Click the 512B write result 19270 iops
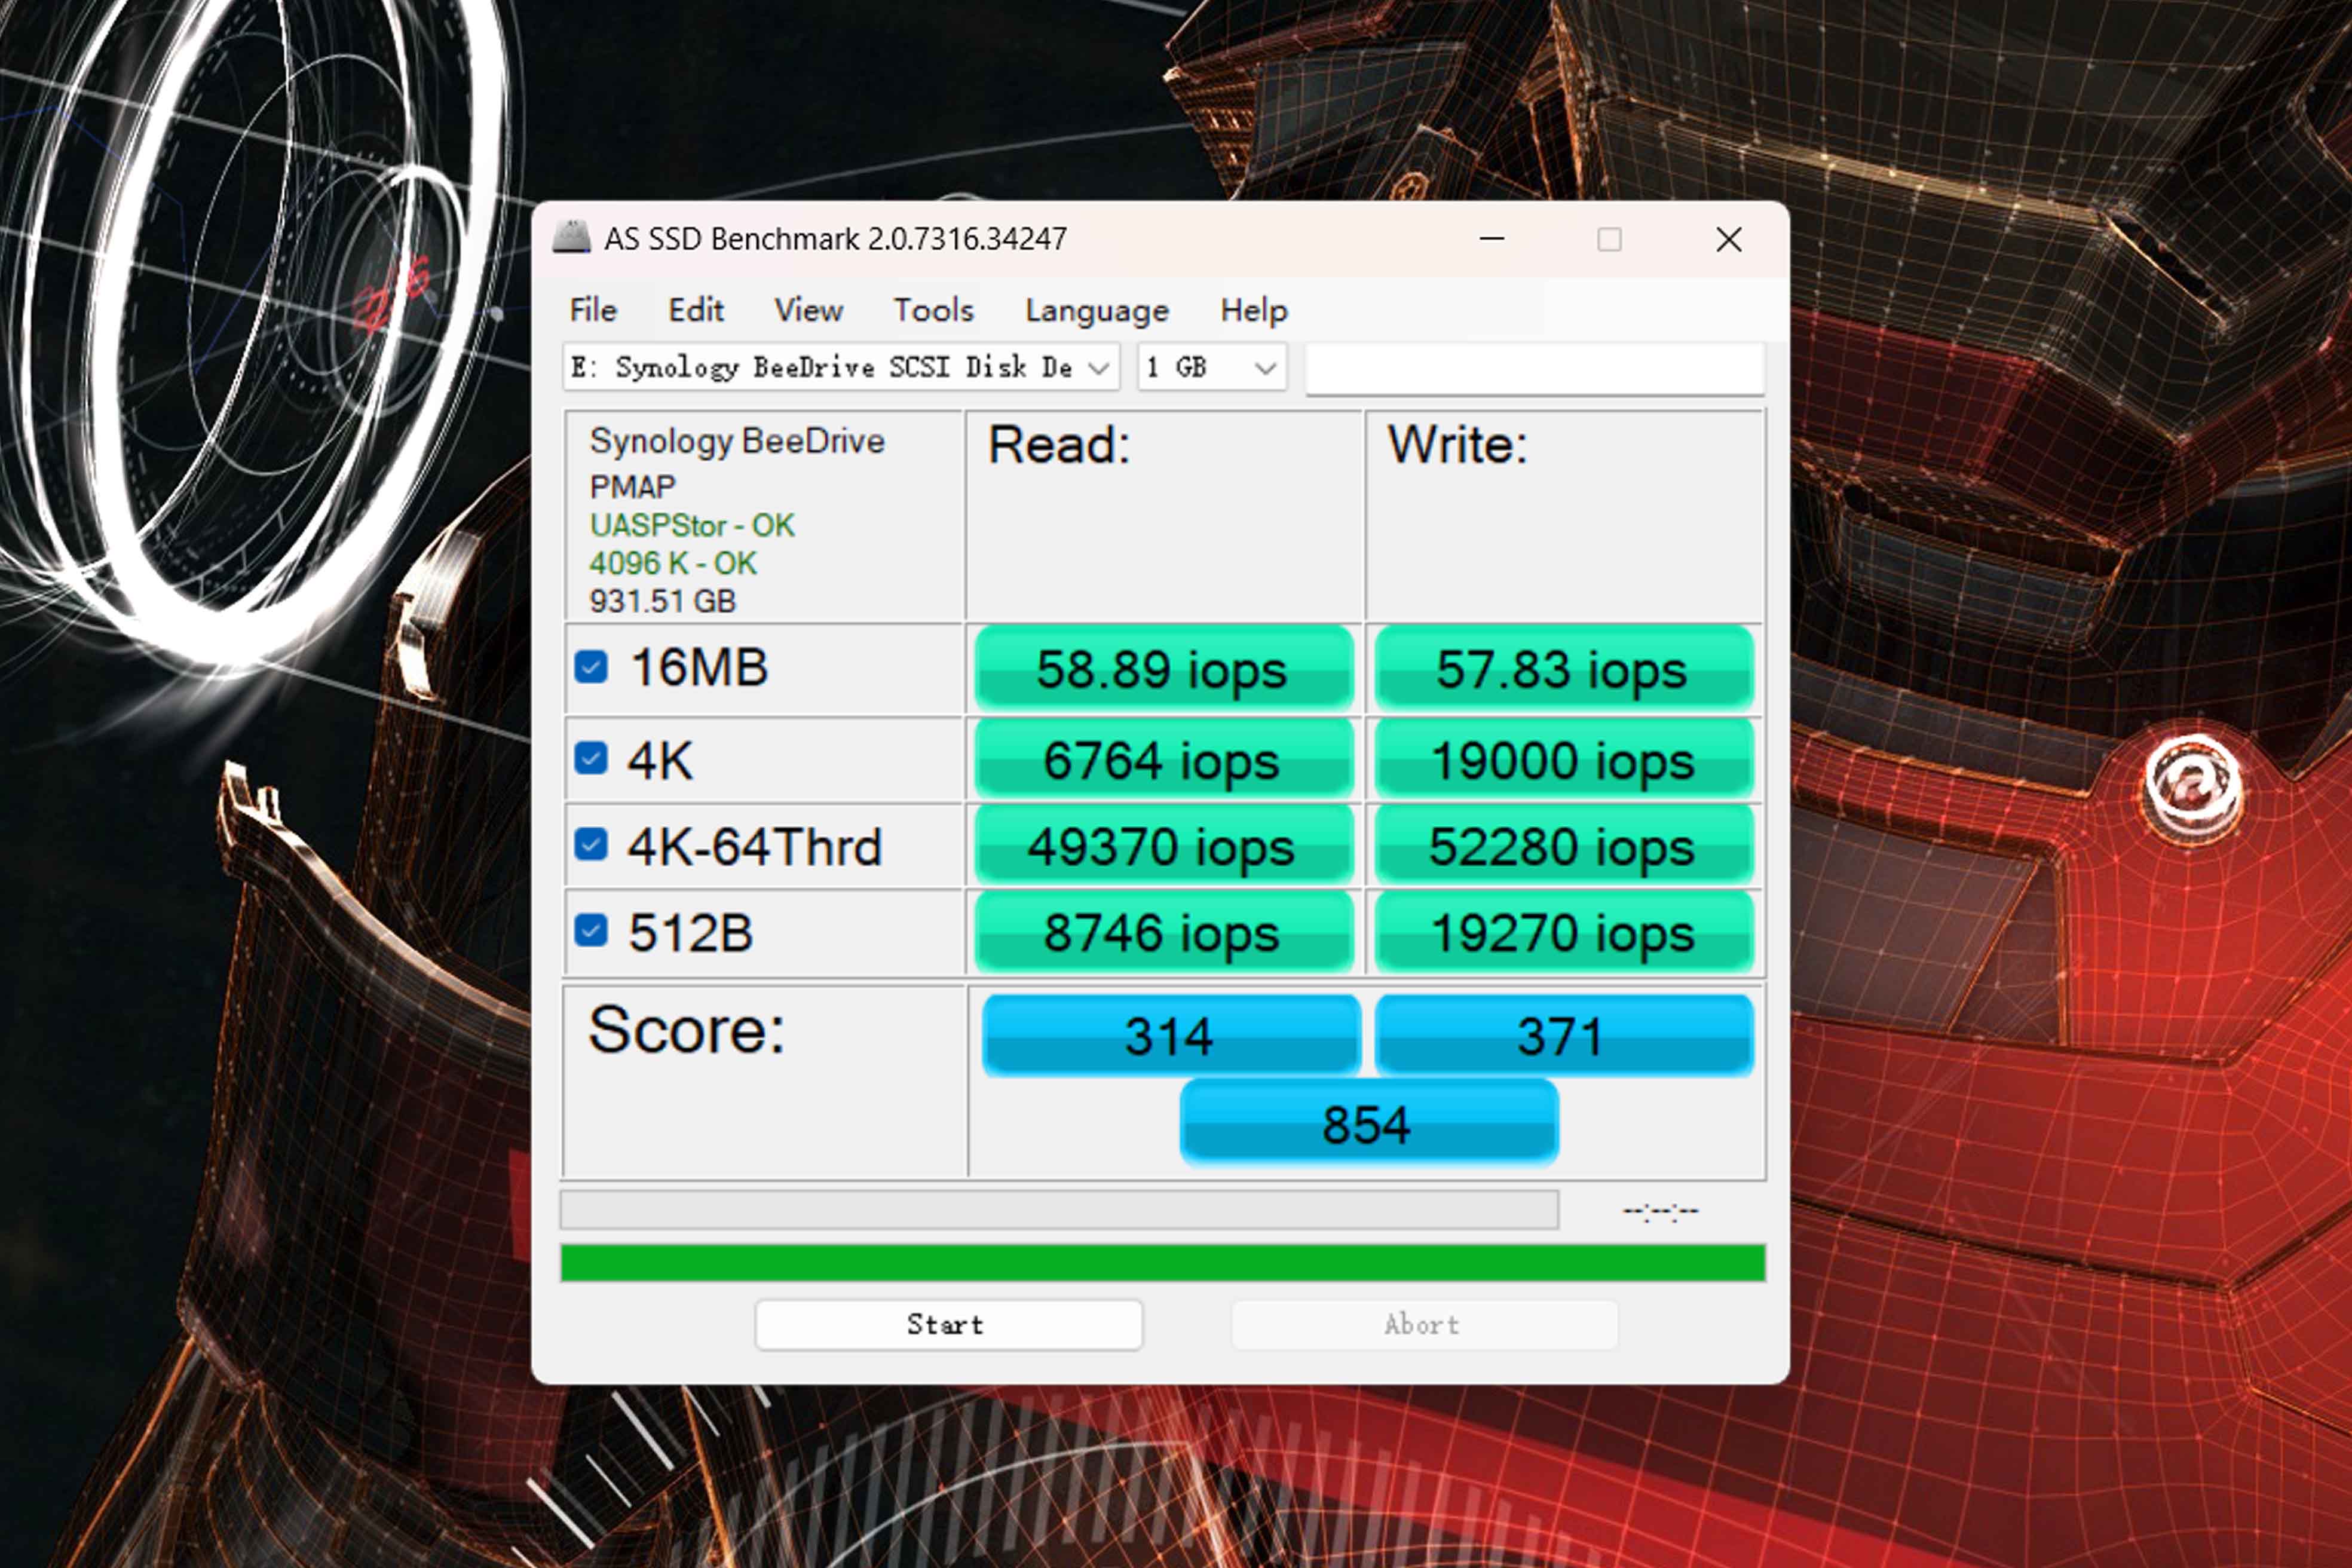This screenshot has width=2352, height=1568. tap(1563, 932)
